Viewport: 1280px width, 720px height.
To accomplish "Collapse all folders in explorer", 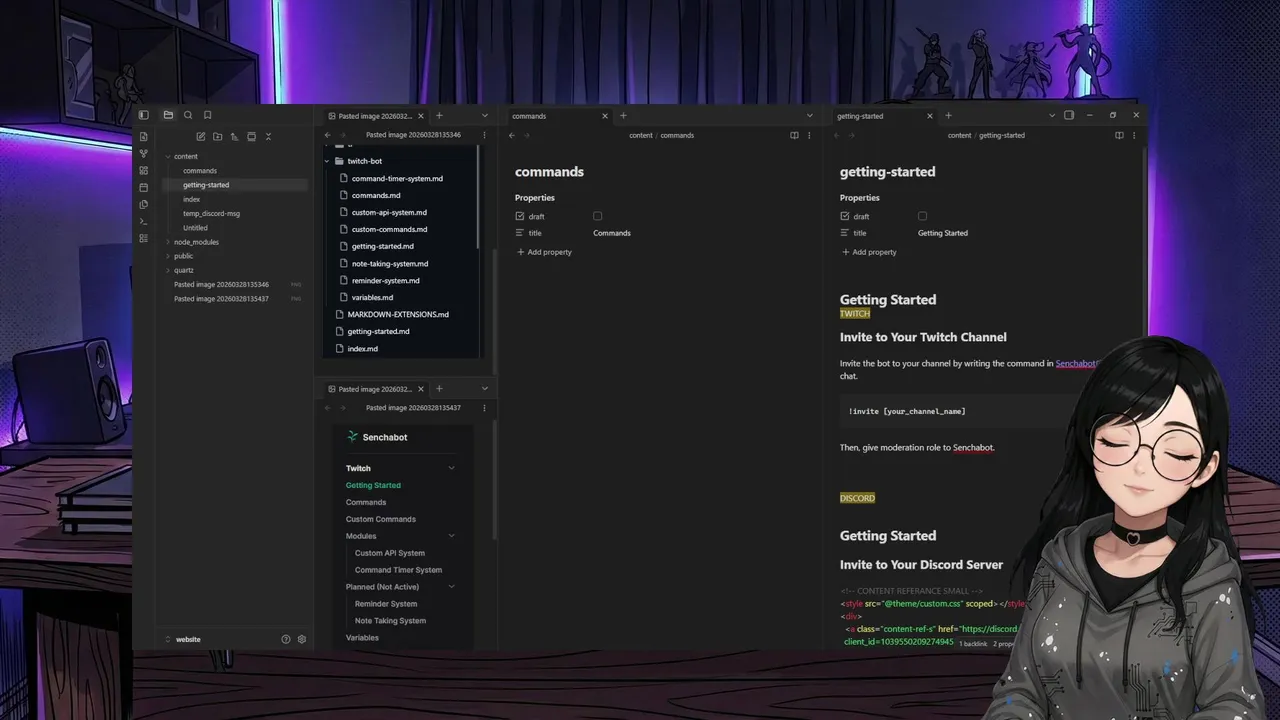I will [x=268, y=136].
